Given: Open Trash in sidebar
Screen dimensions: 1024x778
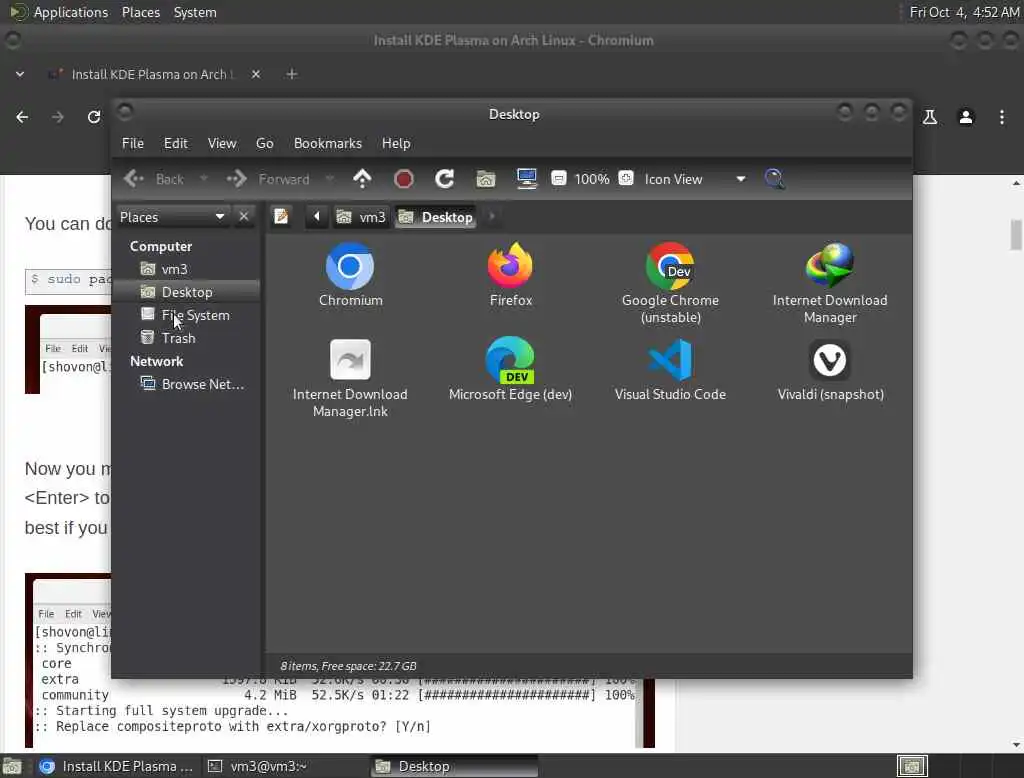Looking at the screenshot, I should 185,338.
